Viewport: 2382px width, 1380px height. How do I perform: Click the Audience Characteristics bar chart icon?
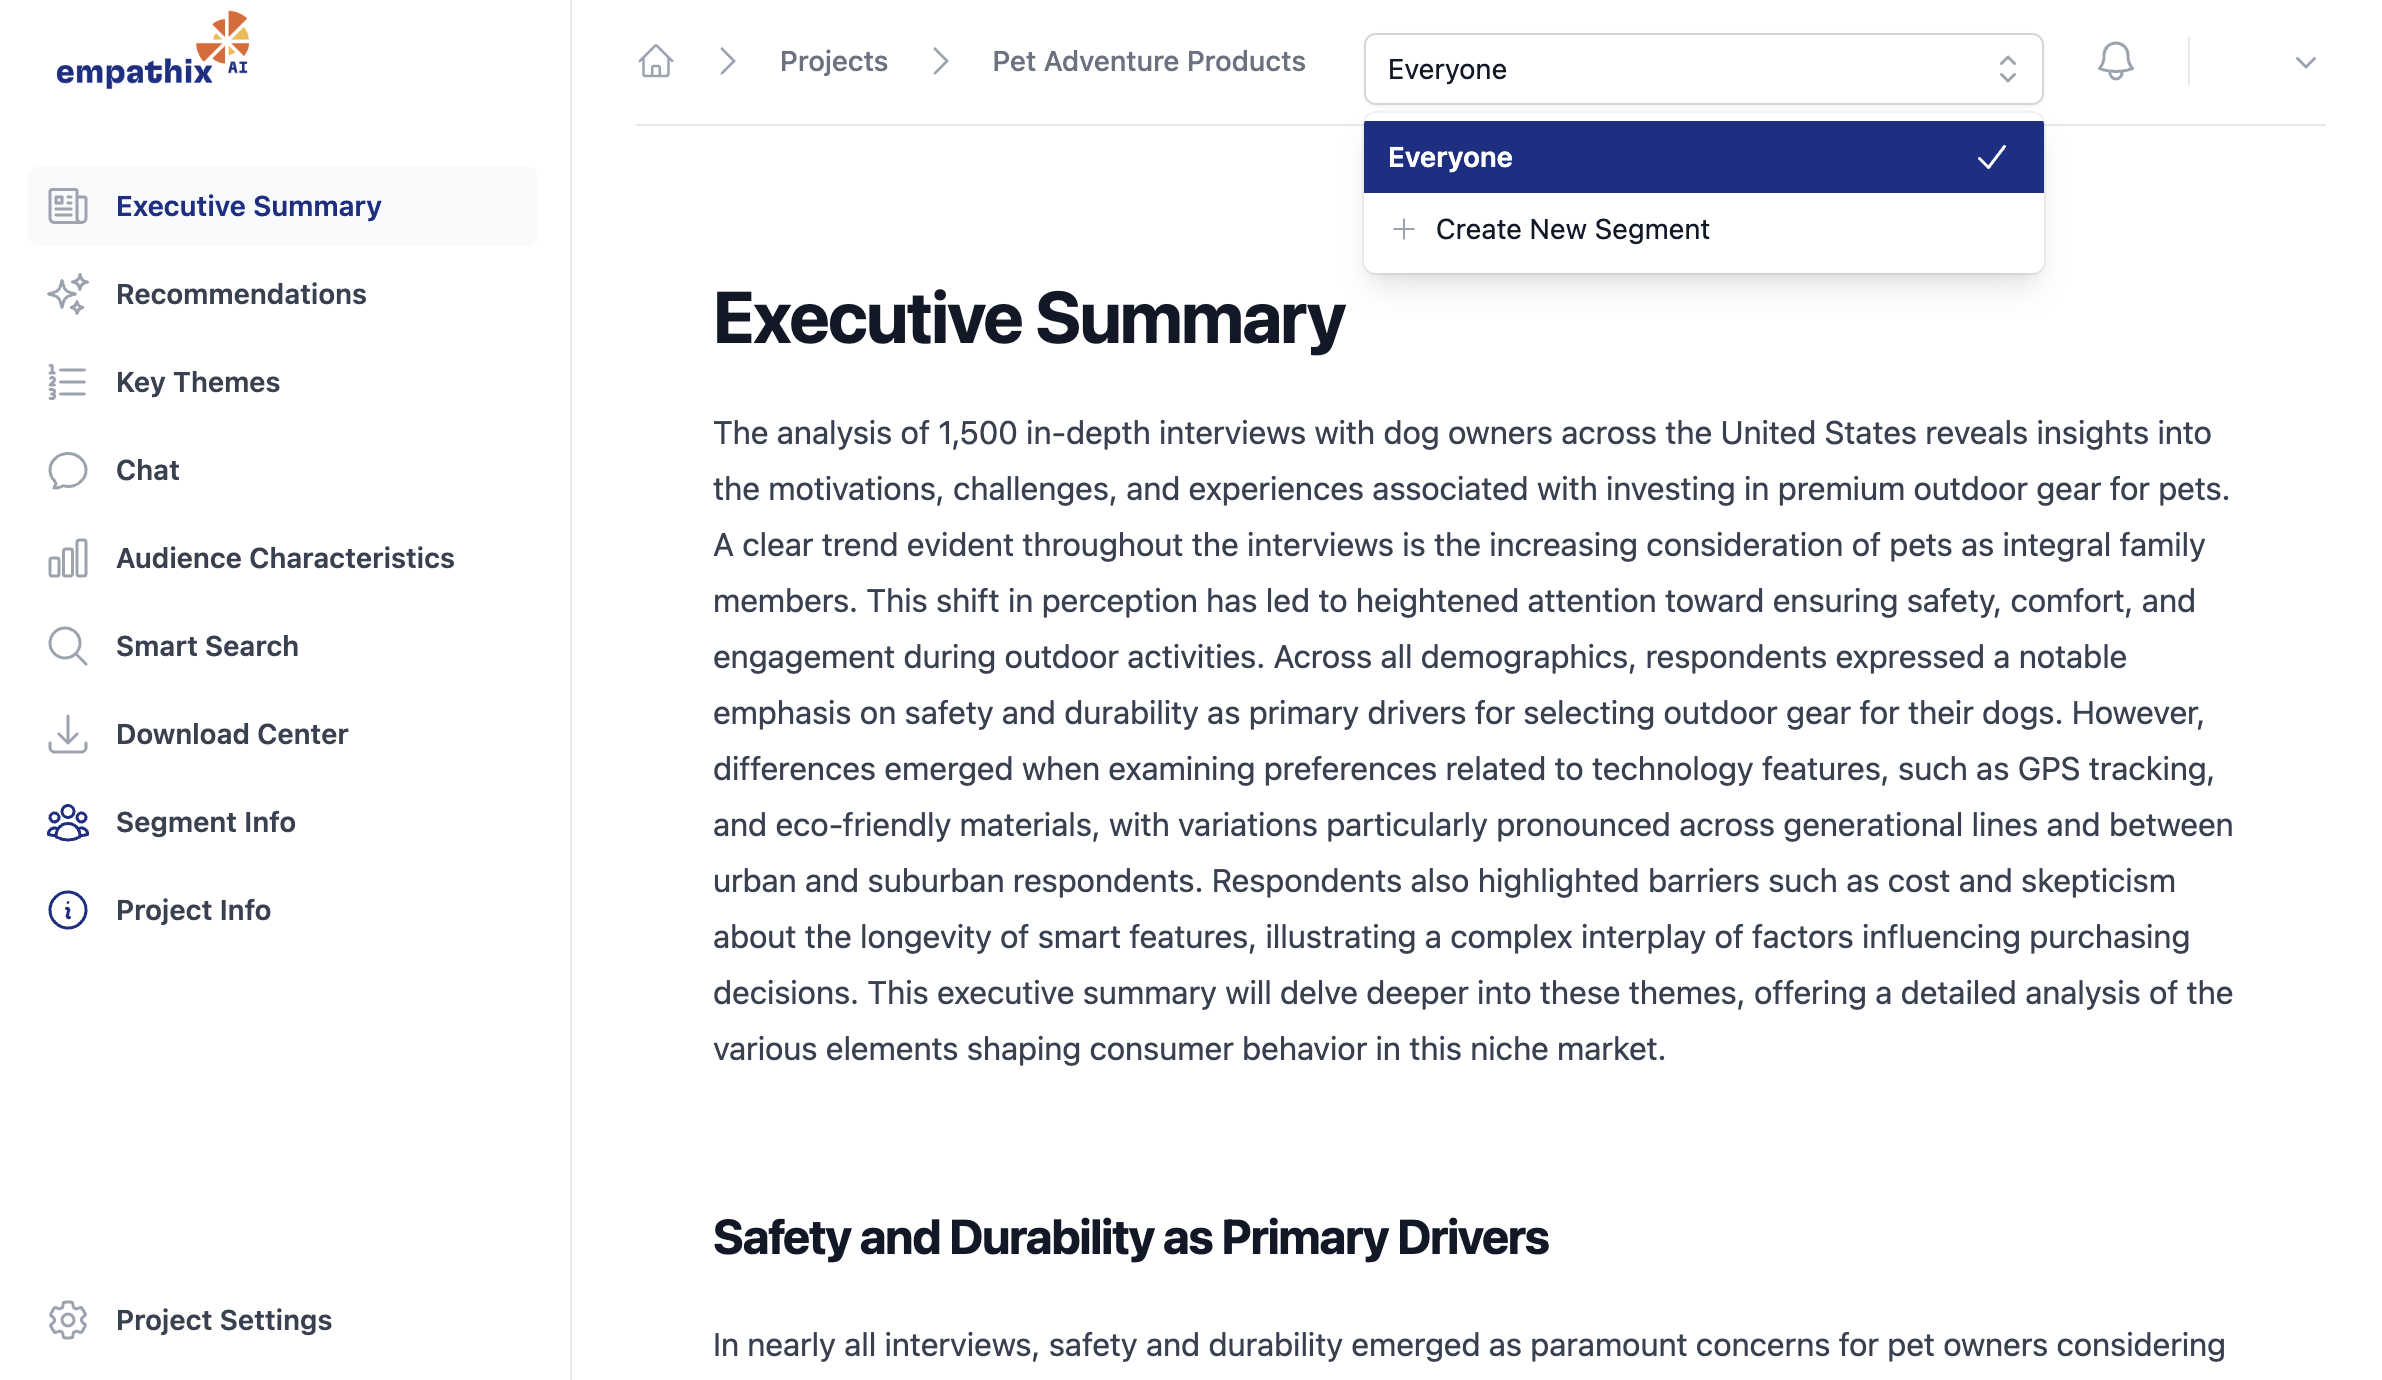point(68,558)
